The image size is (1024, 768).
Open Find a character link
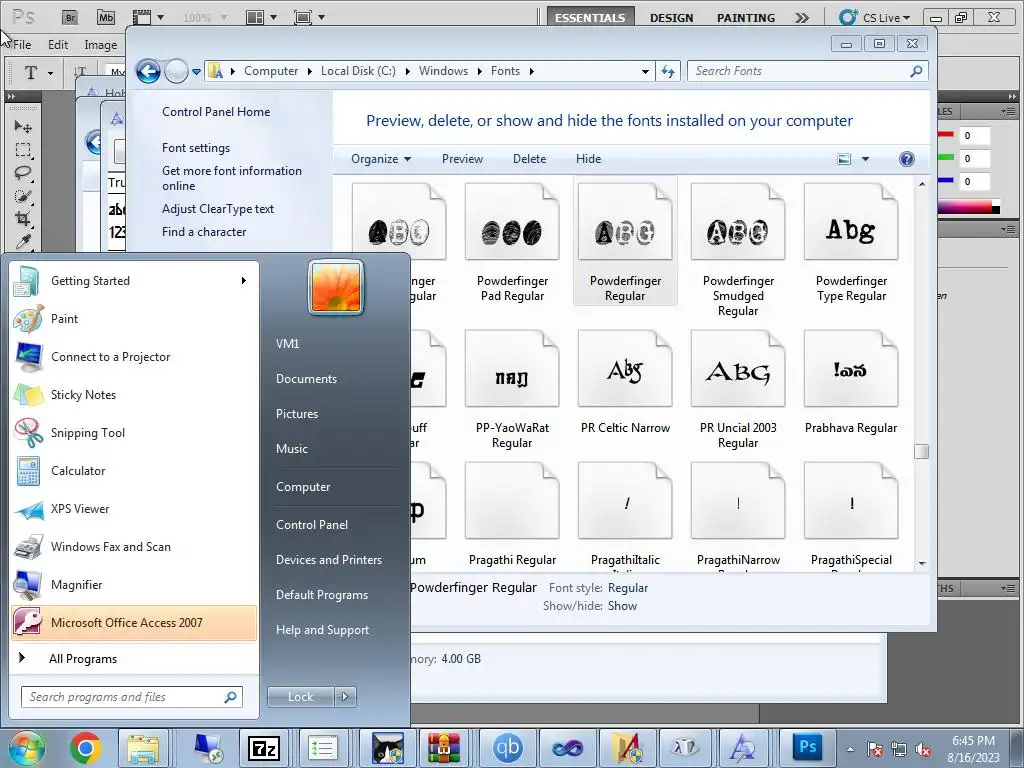point(204,232)
